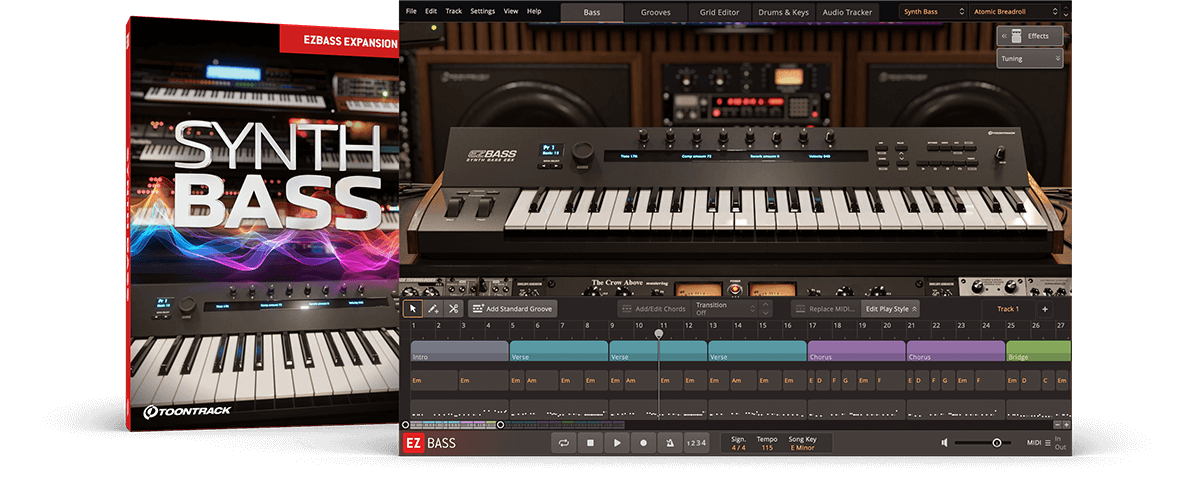Click the Tone parameter on synth display
Viewport: 1200px width, 488px height.
tap(629, 156)
